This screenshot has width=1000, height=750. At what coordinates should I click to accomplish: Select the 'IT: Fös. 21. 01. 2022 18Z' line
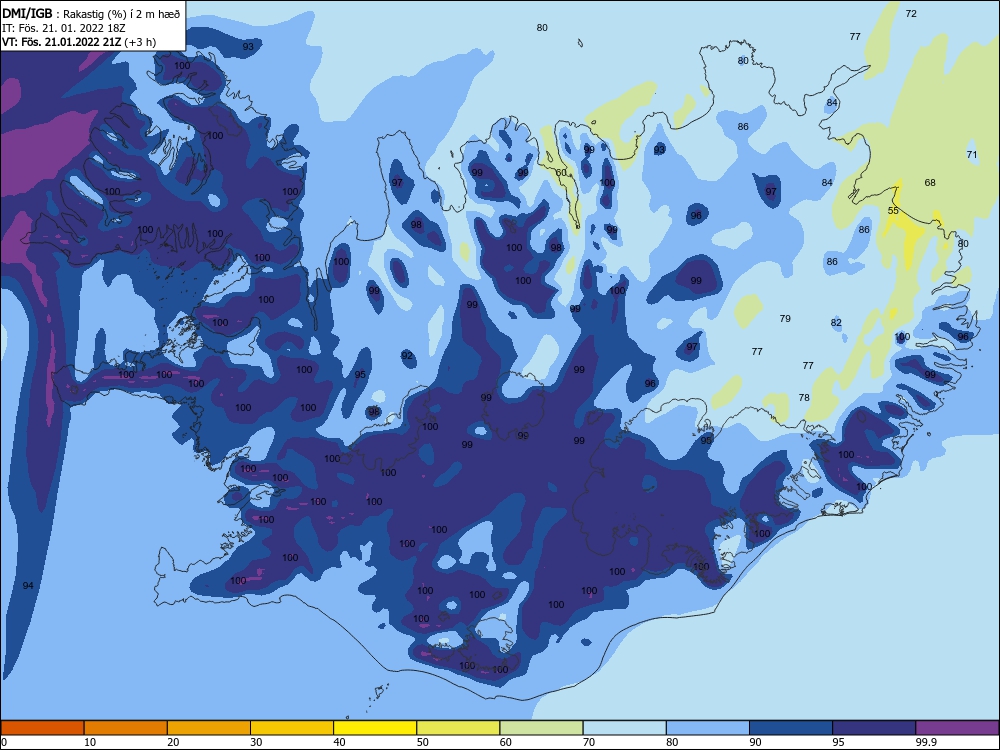(x=64, y=28)
